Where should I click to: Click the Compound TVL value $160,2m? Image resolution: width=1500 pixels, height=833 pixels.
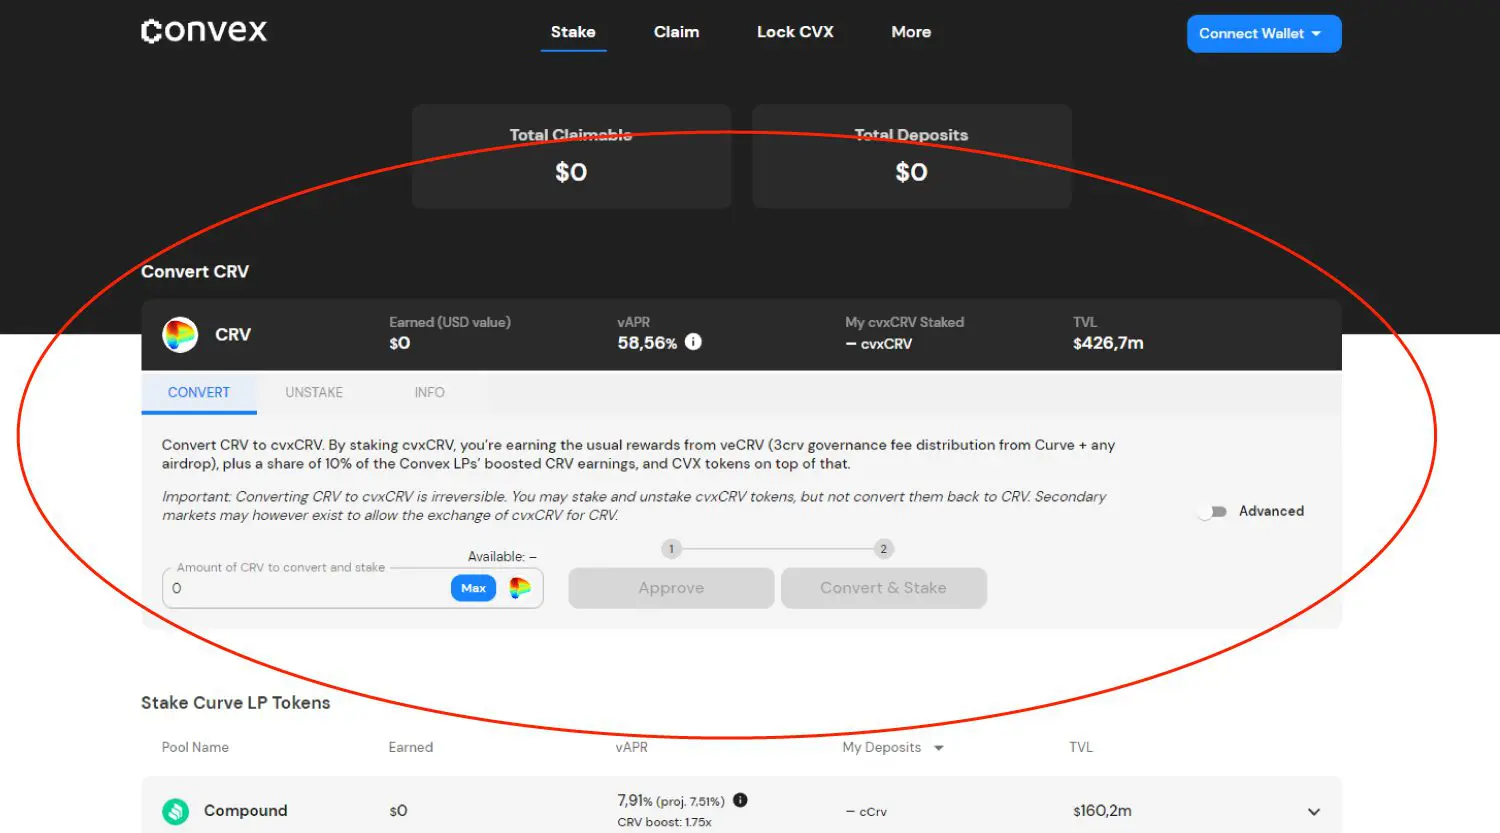tap(1102, 811)
